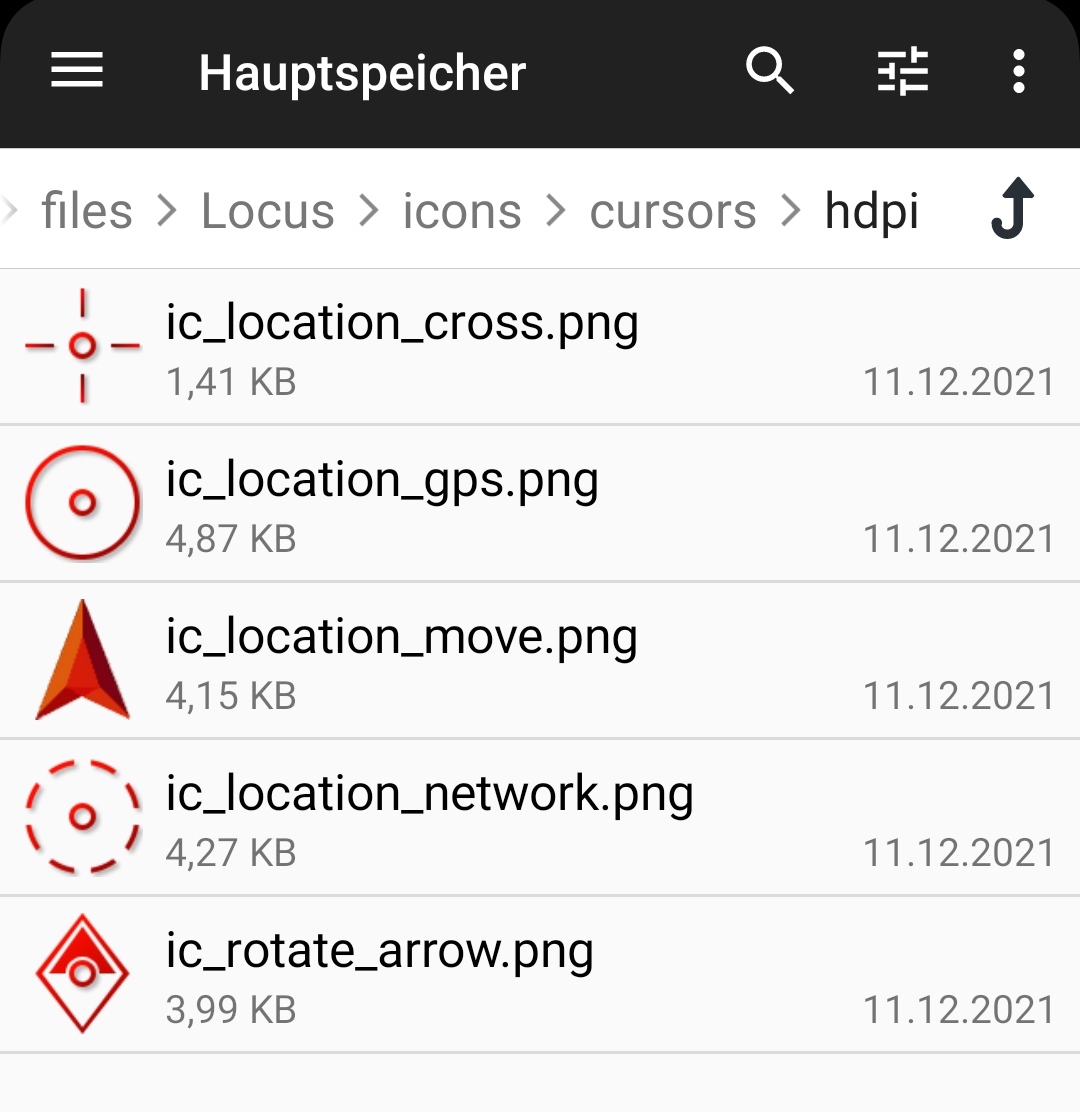Tap the dashed circle icon of ic_location_network
Image resolution: width=1080 pixels, height=1112 pixels.
pyautogui.click(x=83, y=817)
